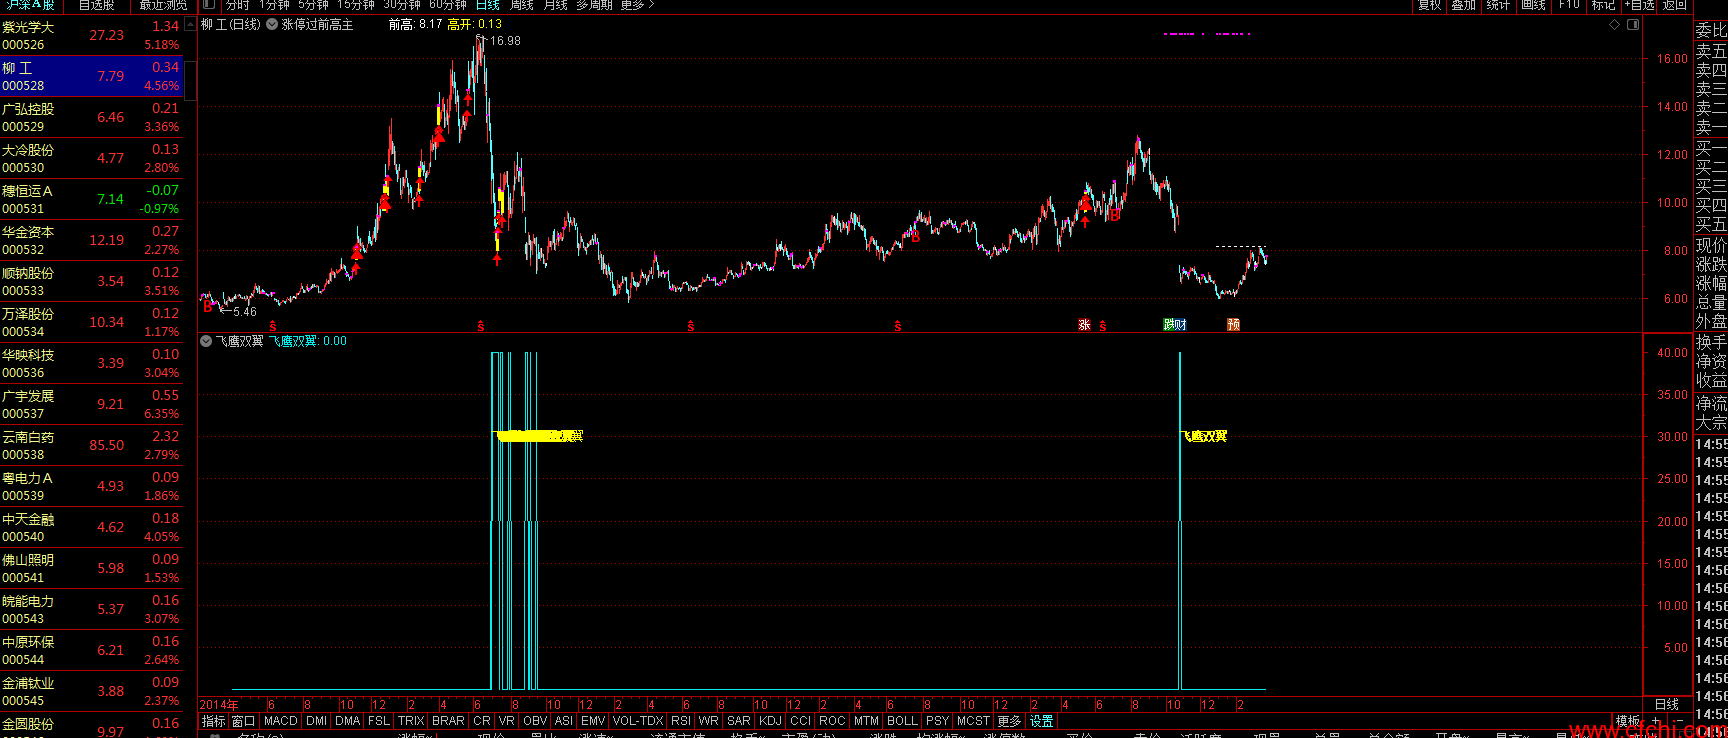Expand 更多 period options
This screenshot has height=738, width=1728.
click(x=637, y=5)
